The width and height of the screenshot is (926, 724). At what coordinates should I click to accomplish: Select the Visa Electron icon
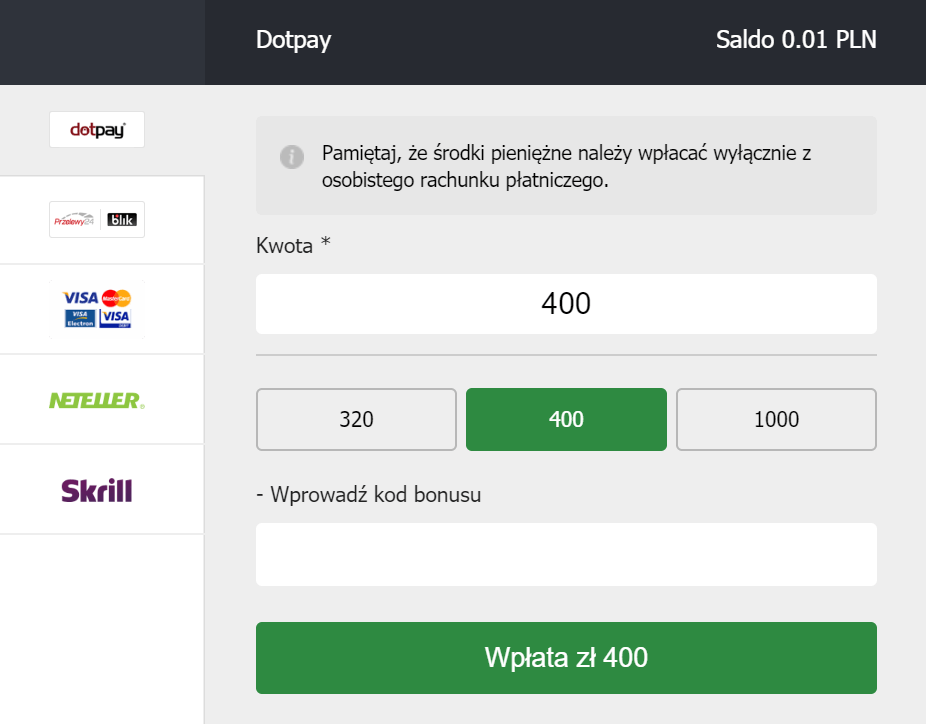(x=81, y=318)
